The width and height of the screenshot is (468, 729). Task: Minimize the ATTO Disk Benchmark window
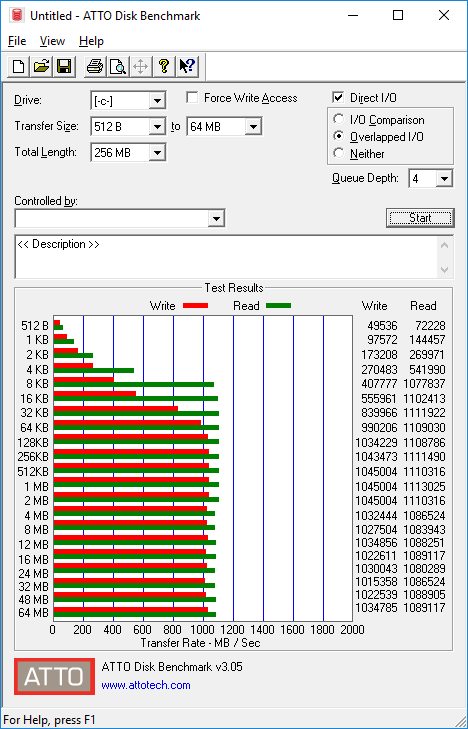pyautogui.click(x=355, y=15)
